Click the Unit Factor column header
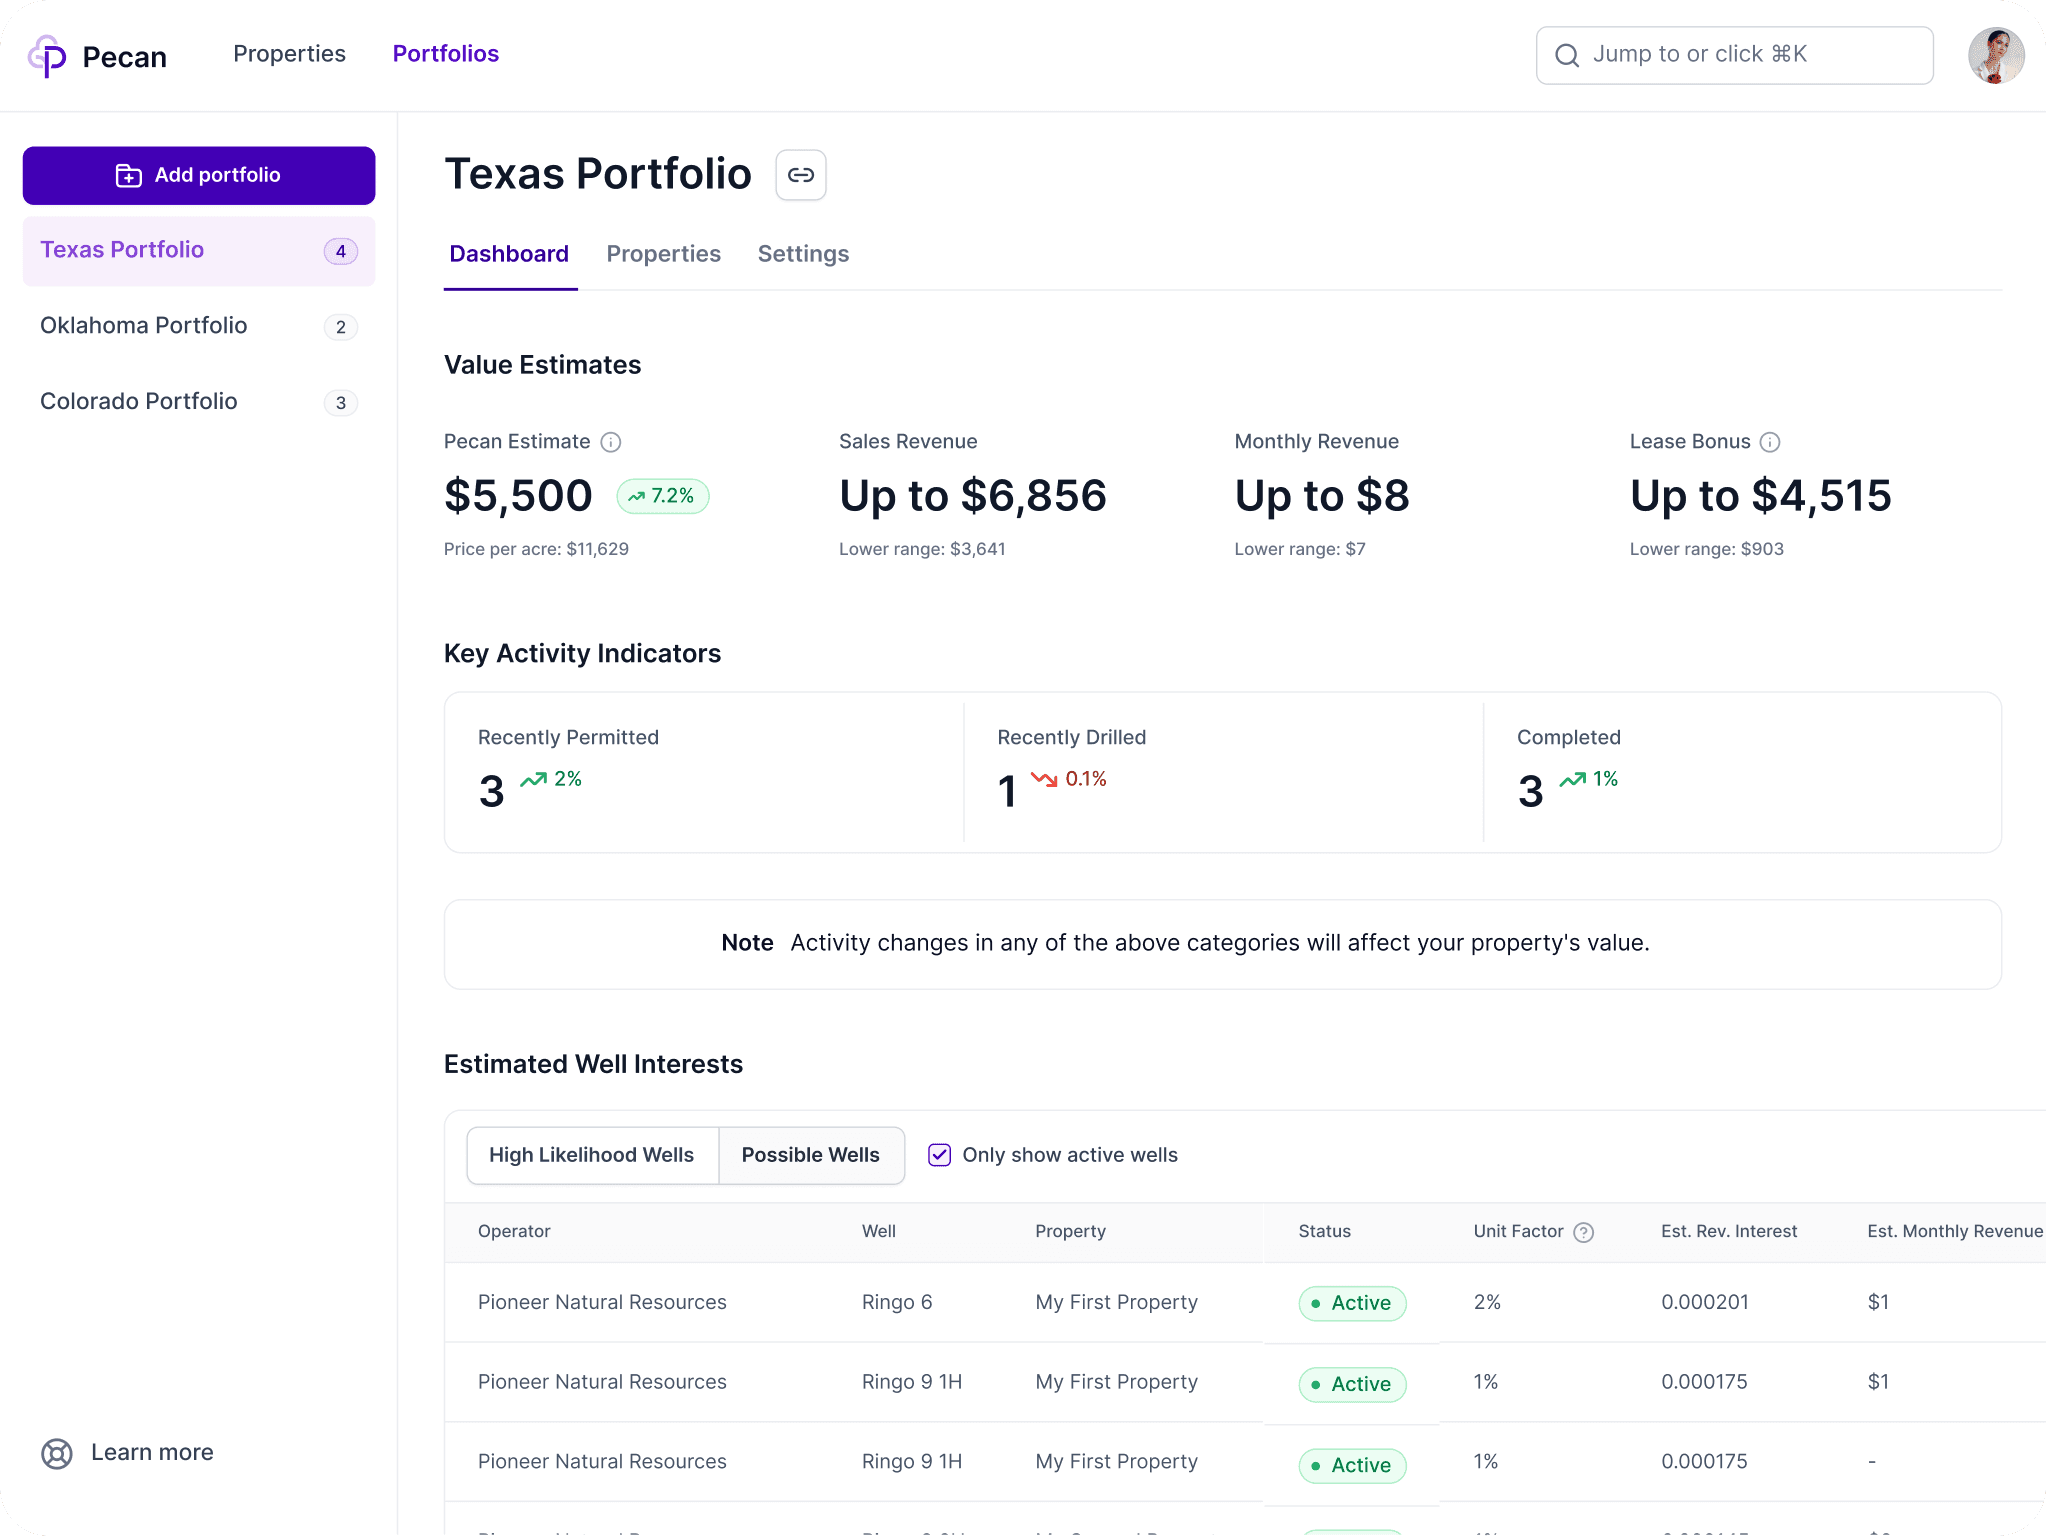 coord(1518,1231)
